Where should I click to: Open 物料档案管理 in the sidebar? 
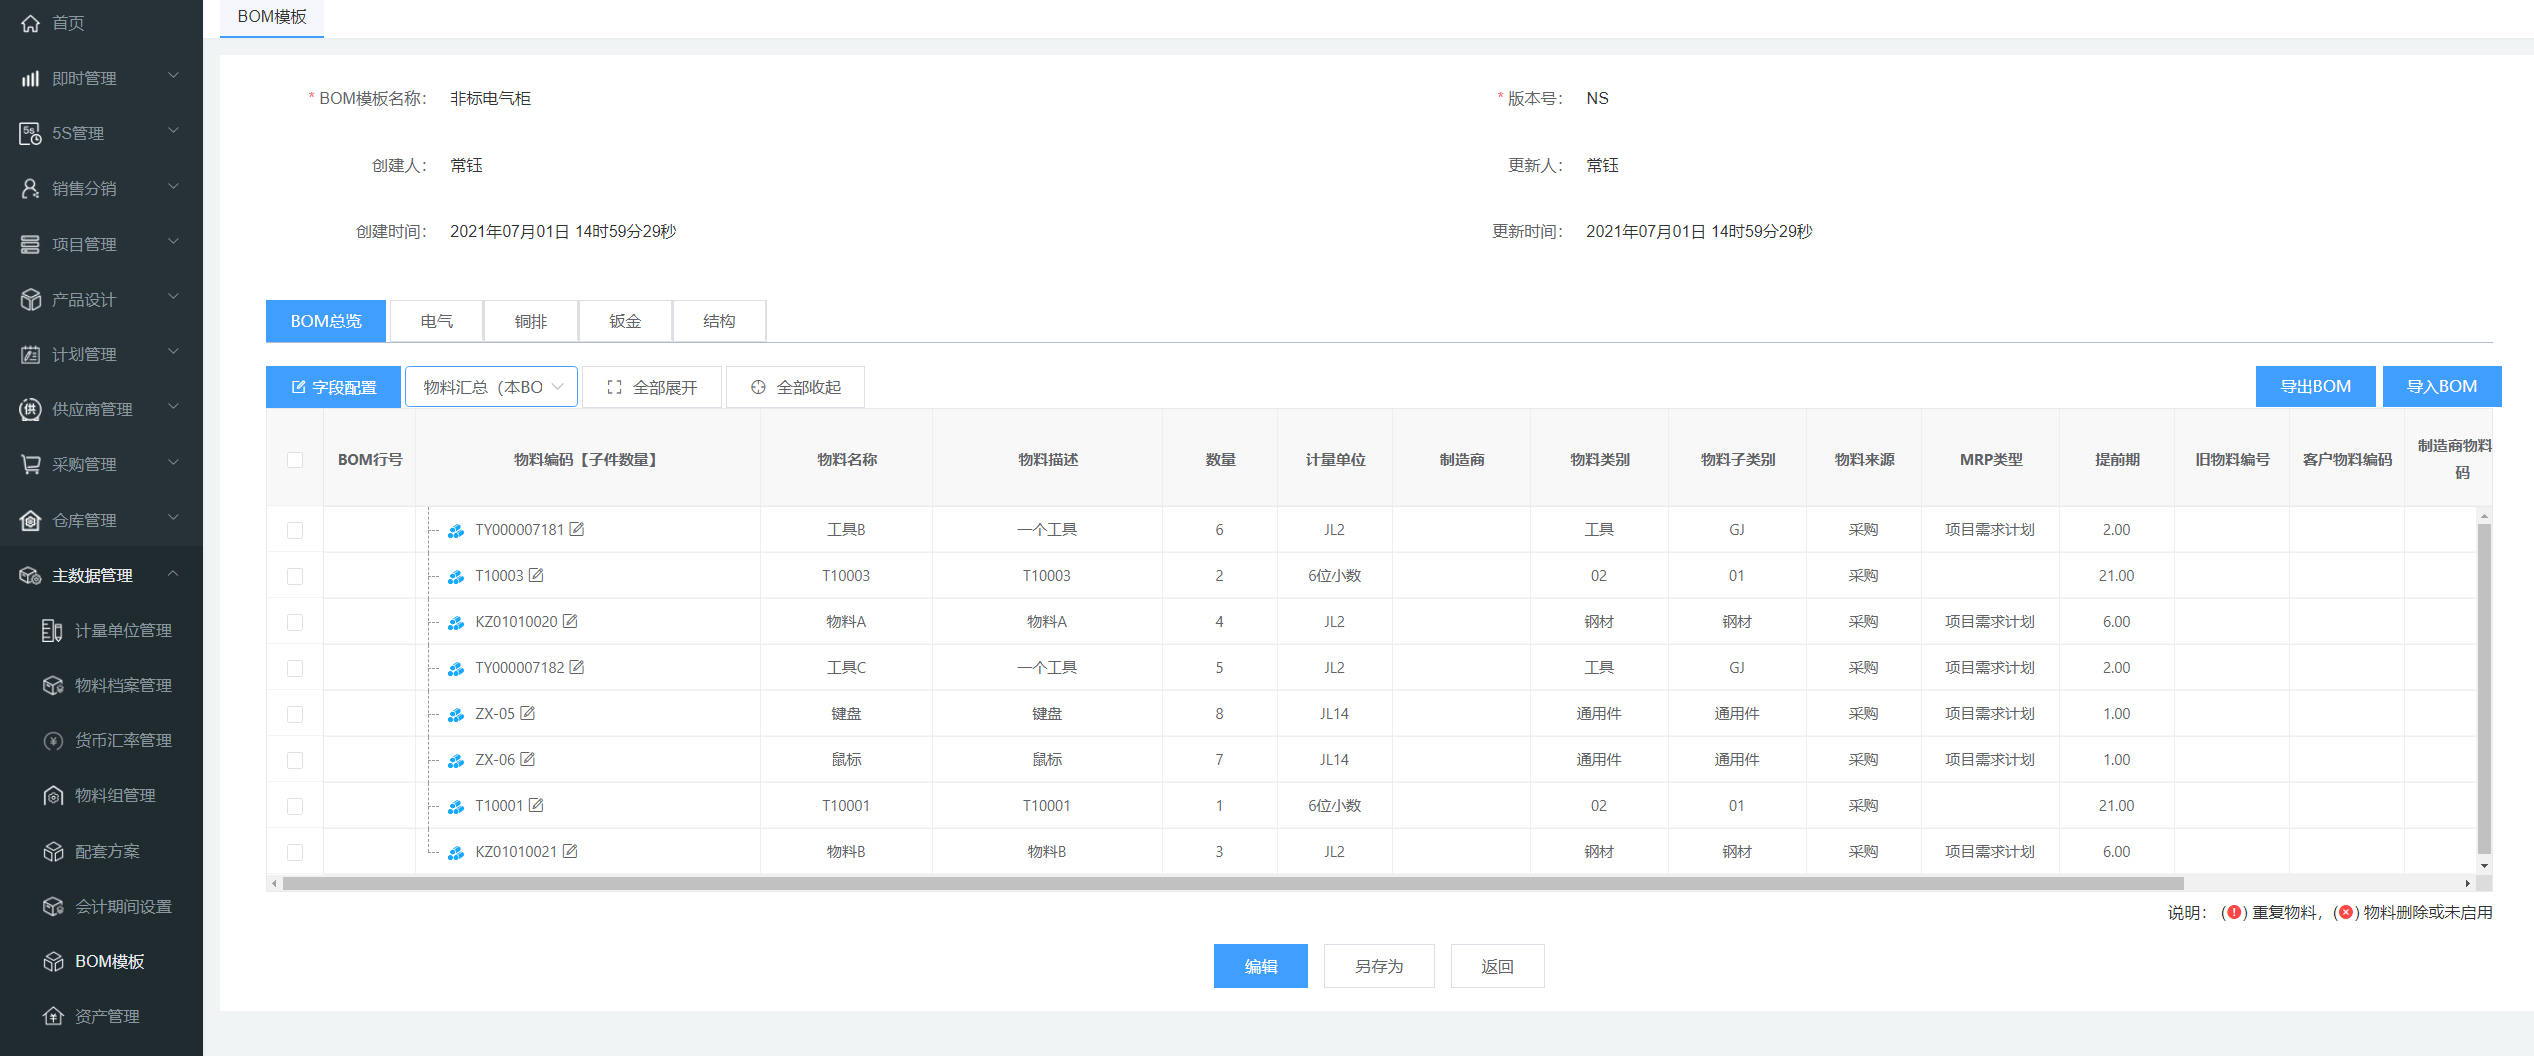tap(123, 685)
